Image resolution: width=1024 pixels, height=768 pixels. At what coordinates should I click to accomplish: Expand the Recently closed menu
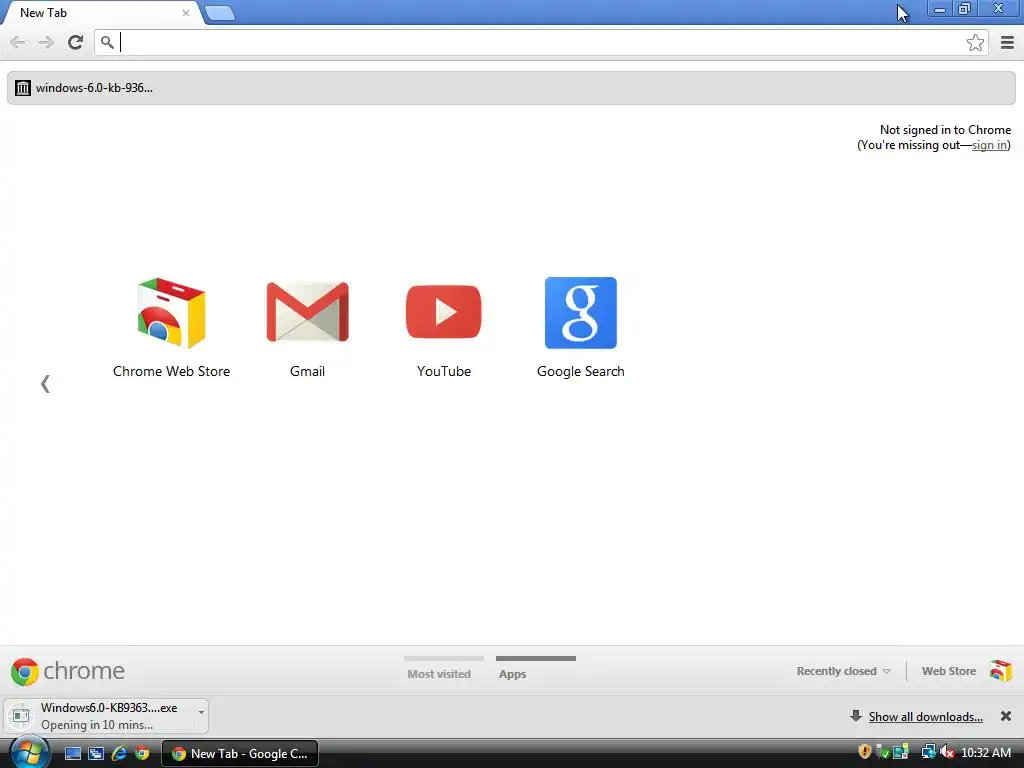843,671
